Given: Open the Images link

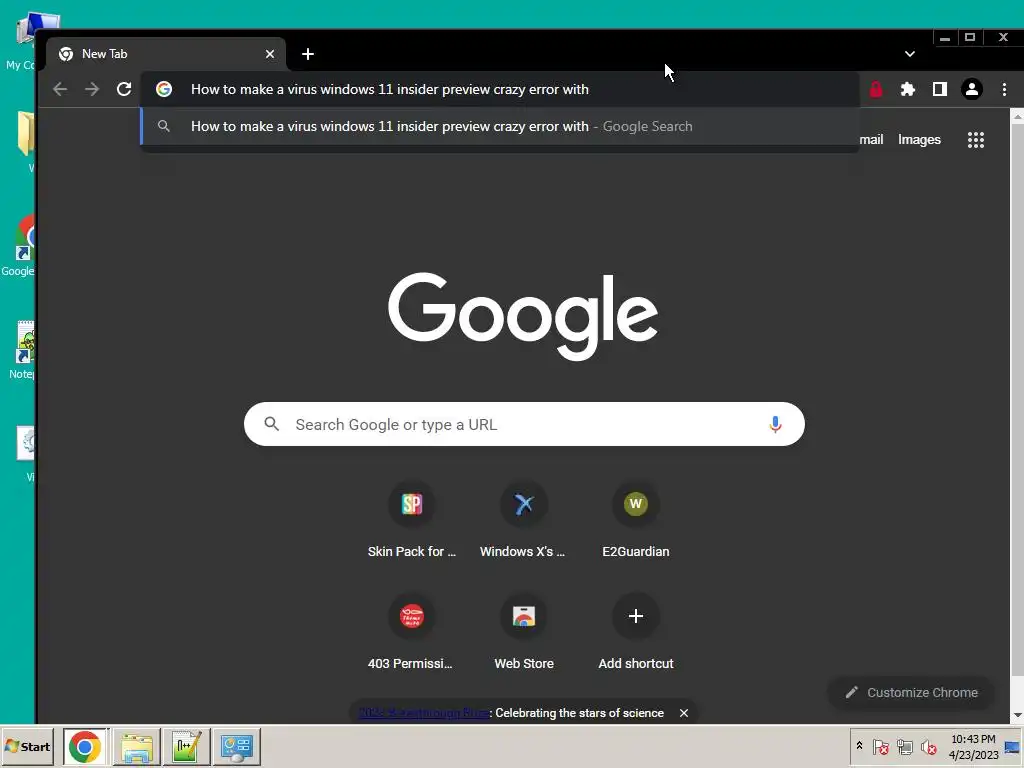Looking at the screenshot, I should tap(919, 140).
